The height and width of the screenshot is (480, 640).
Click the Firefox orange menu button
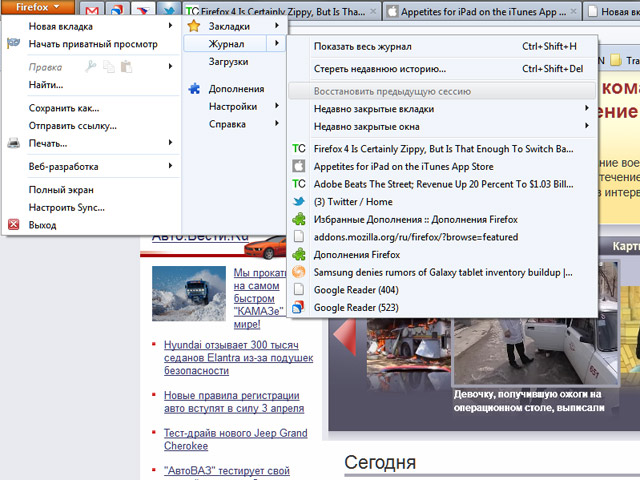[38, 7]
